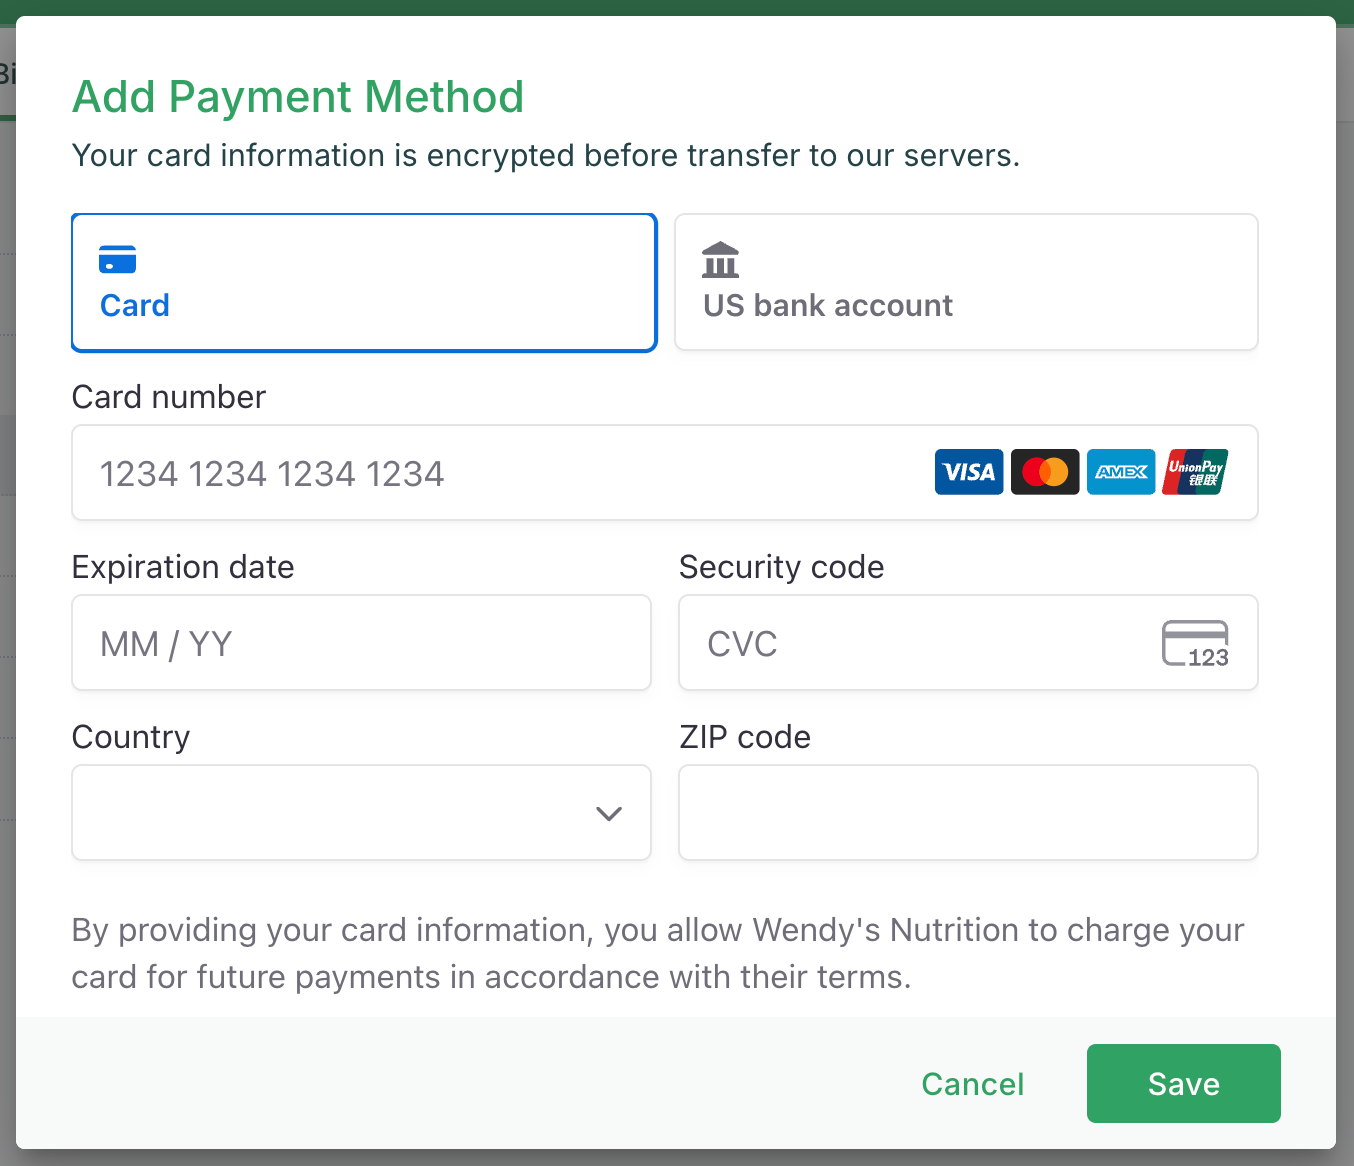Click the ZIP code input field
1354x1166 pixels.
[968, 812]
